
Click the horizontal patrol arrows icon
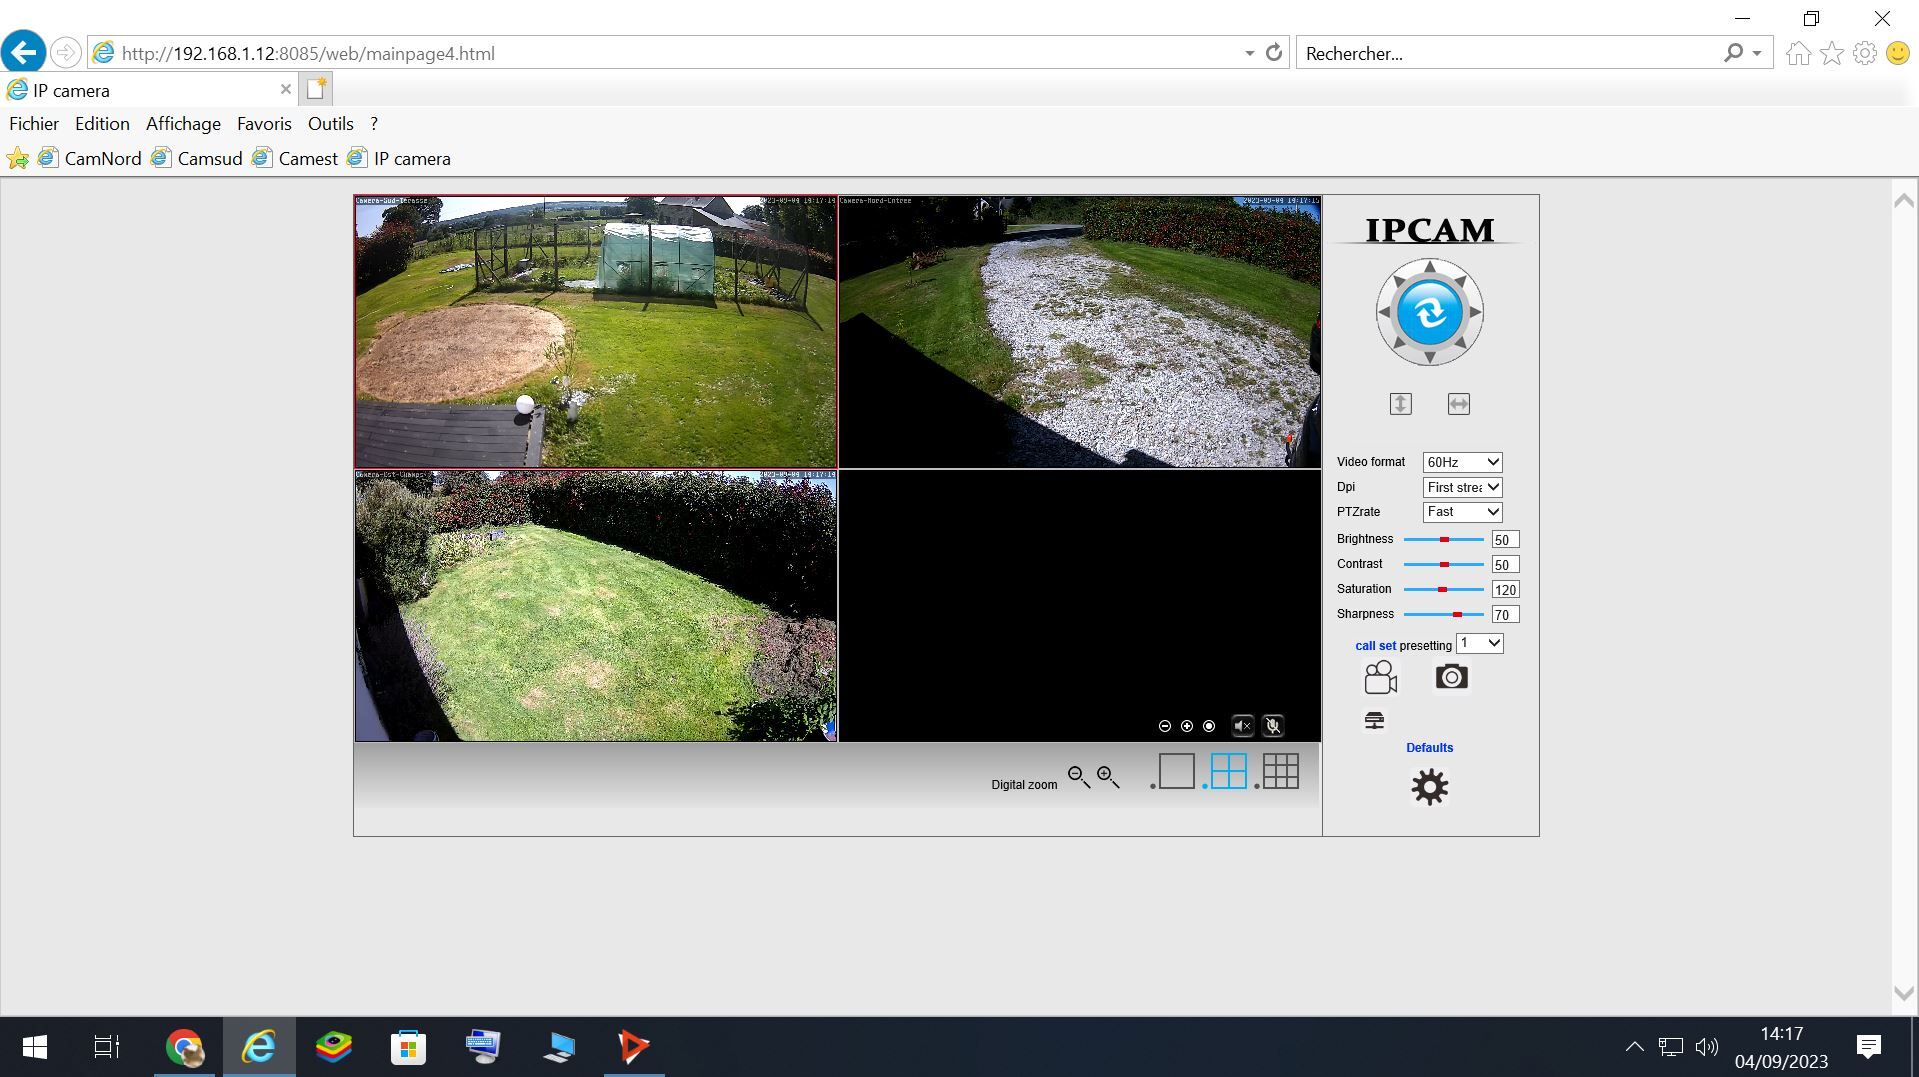(x=1458, y=404)
